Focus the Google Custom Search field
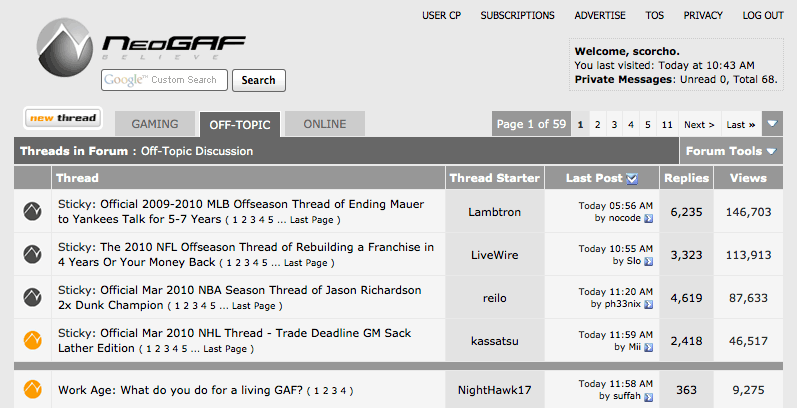This screenshot has height=408, width=797. [x=164, y=80]
